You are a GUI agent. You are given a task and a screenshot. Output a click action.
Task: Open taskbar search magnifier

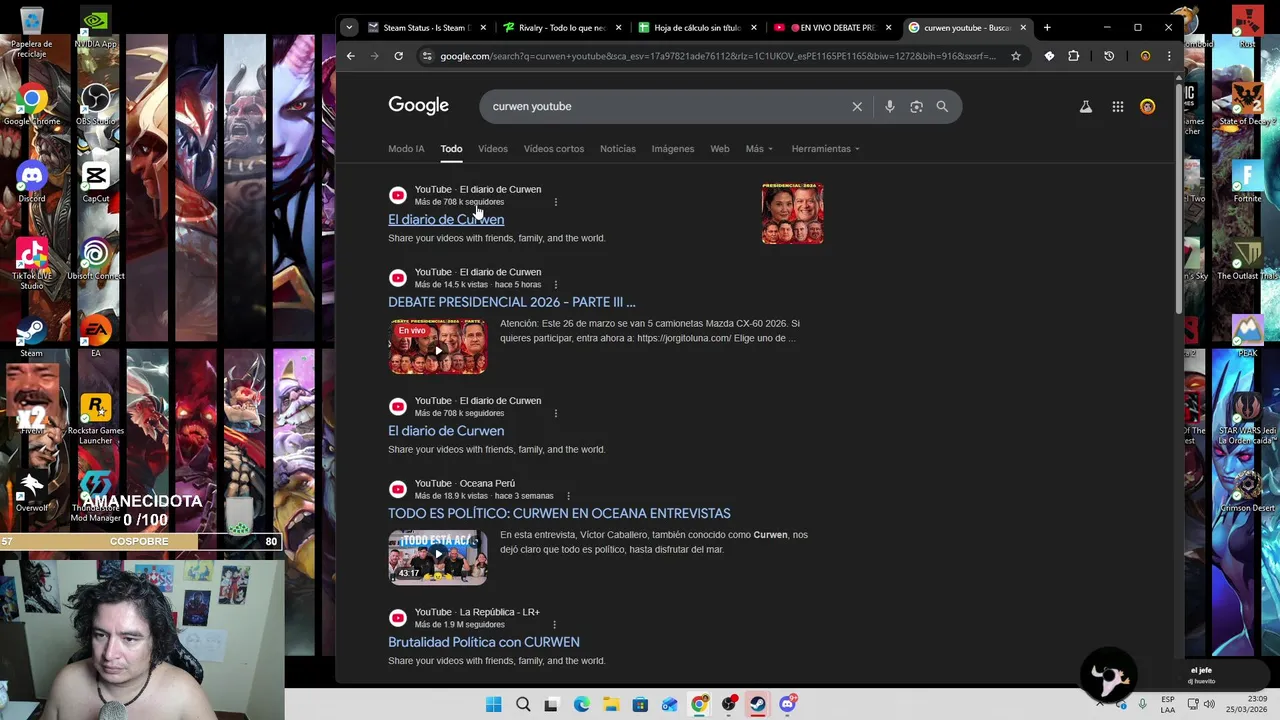[x=523, y=704]
